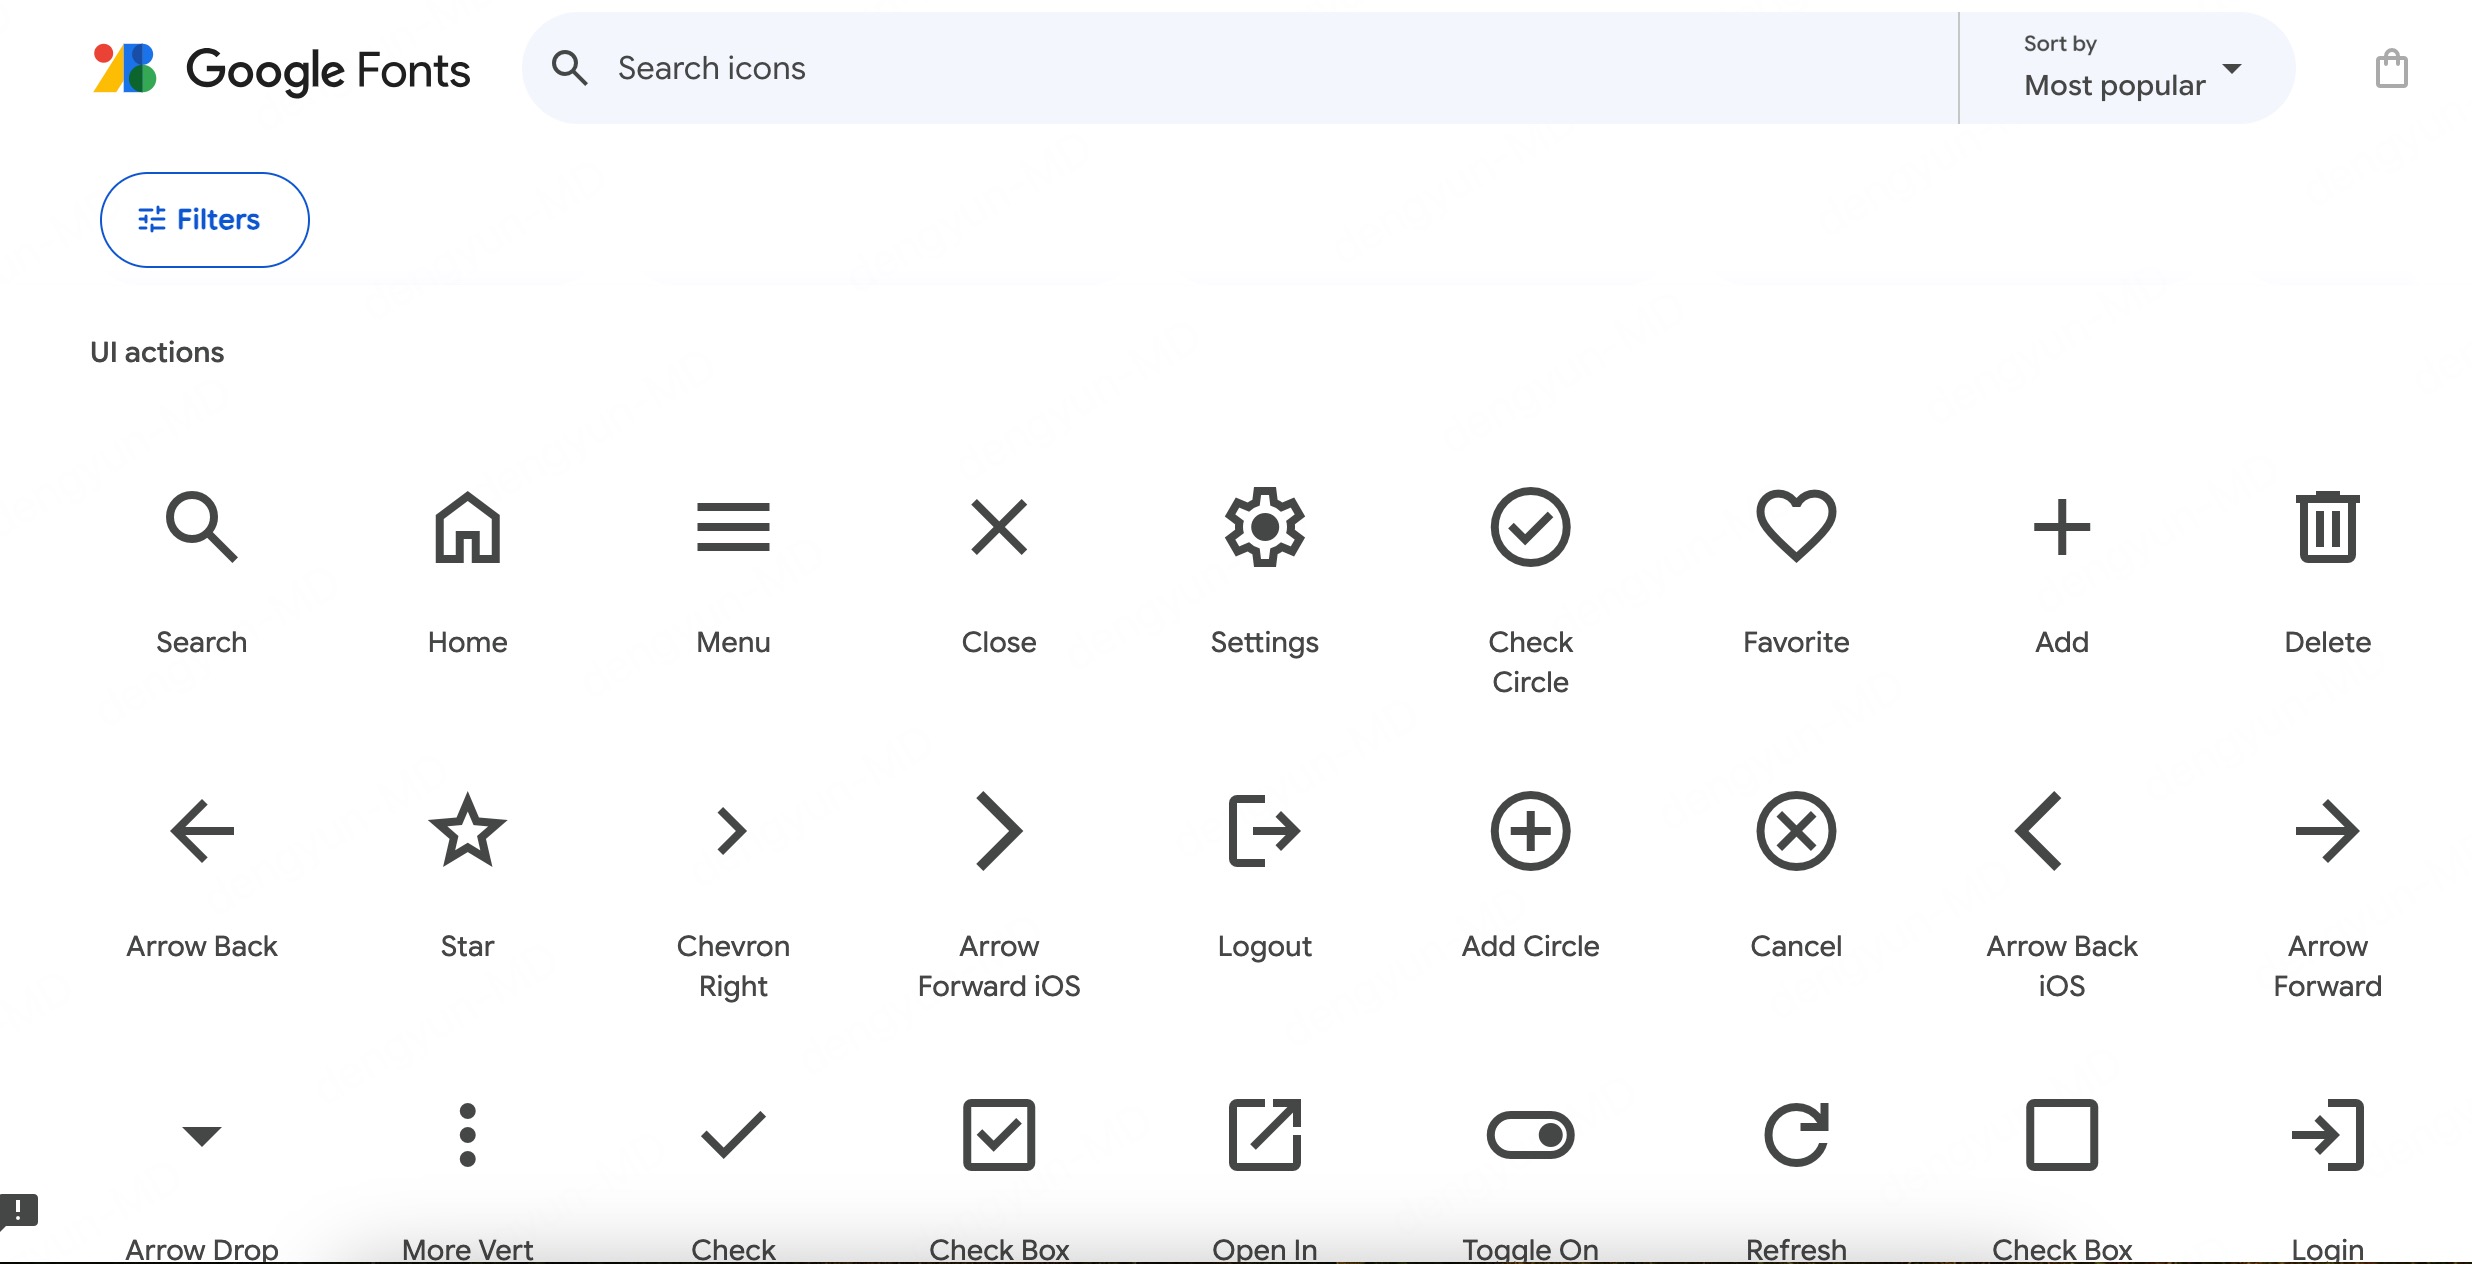Image resolution: width=2472 pixels, height=1264 pixels.
Task: Click the "Settings" icon label text
Action: point(1265,642)
